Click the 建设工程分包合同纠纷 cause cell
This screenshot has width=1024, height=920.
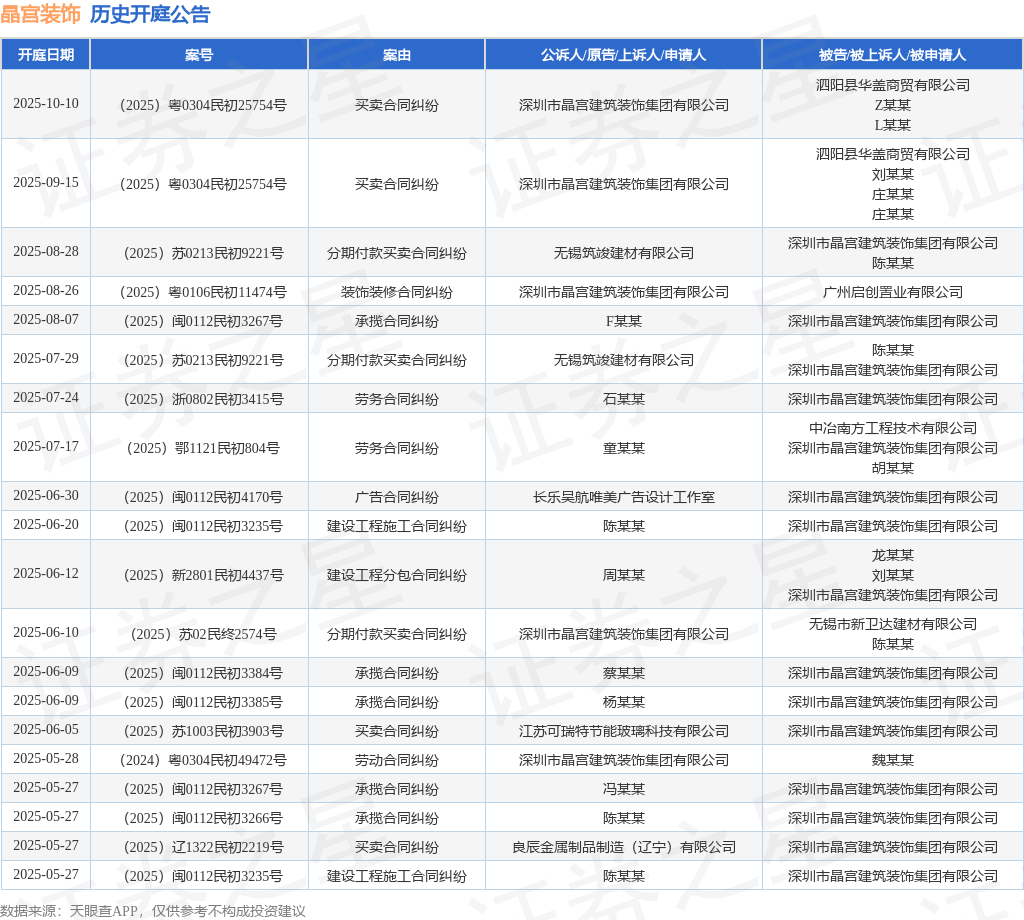(x=396, y=575)
